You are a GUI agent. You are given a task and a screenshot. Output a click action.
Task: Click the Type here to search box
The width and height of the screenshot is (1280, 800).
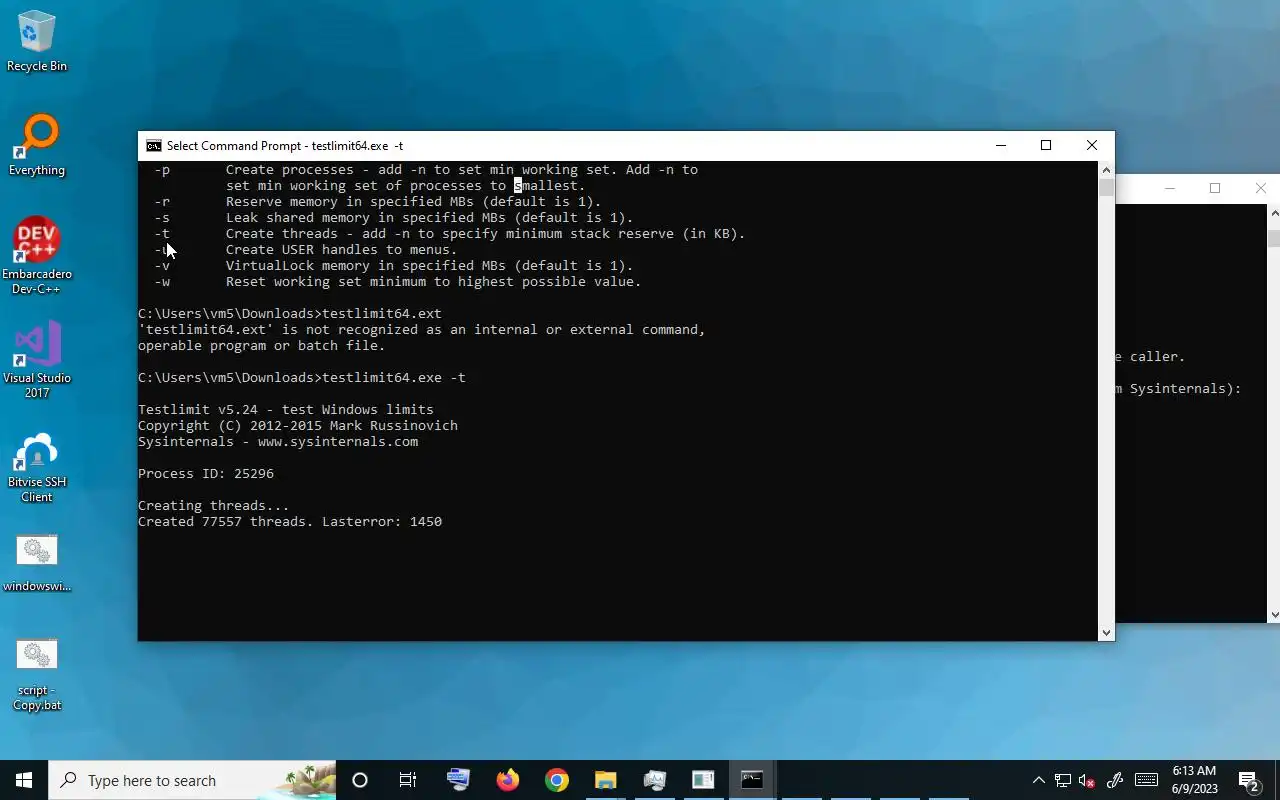(192, 780)
